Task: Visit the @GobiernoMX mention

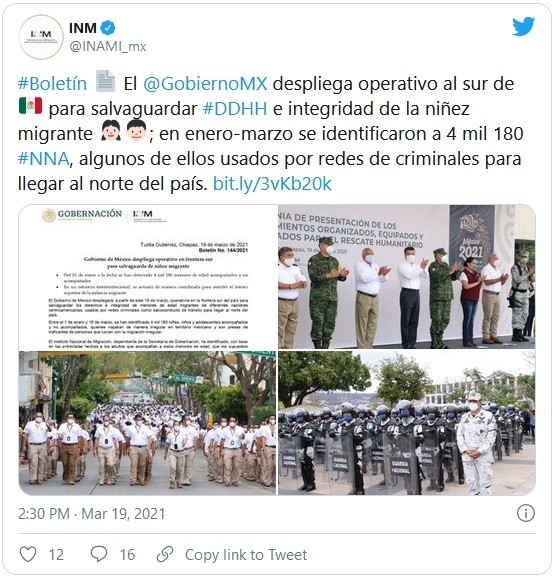Action: pyautogui.click(x=205, y=84)
